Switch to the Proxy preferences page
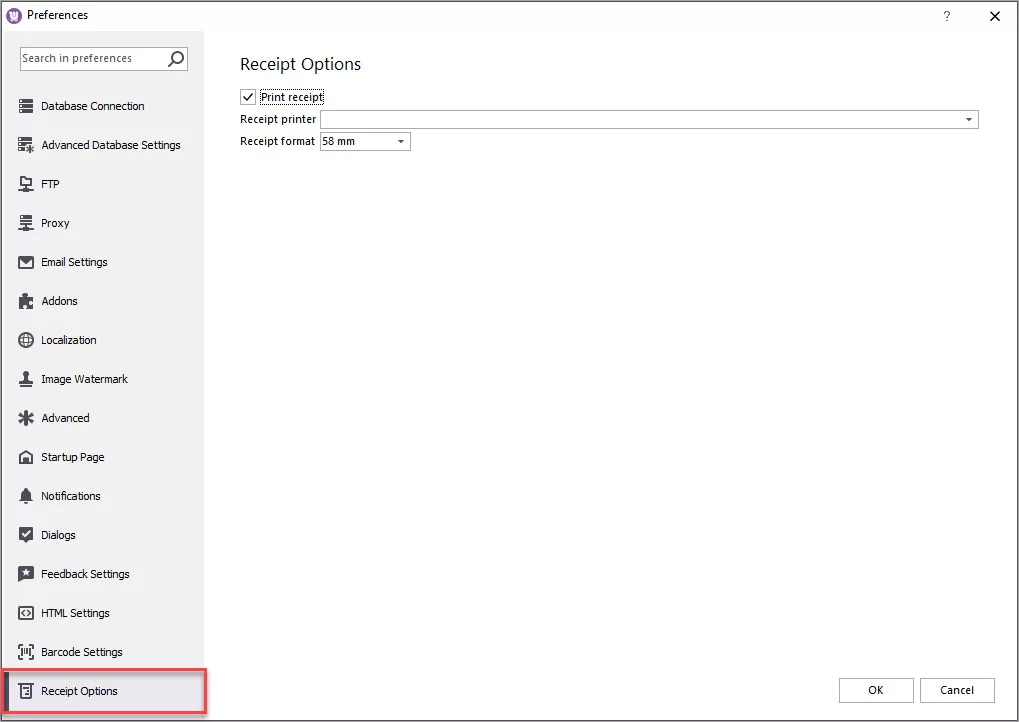The height and width of the screenshot is (722, 1019). 55,223
